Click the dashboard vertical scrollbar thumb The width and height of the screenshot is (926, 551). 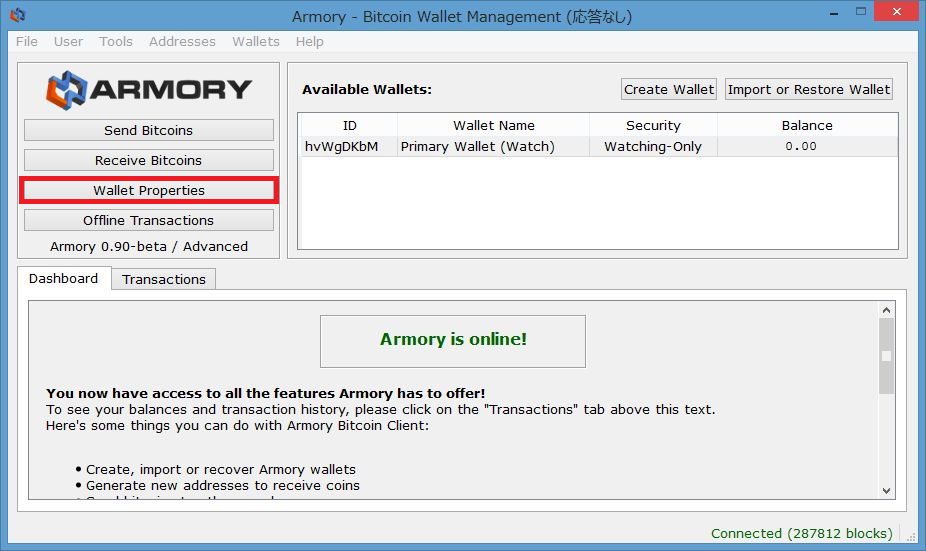click(x=886, y=356)
